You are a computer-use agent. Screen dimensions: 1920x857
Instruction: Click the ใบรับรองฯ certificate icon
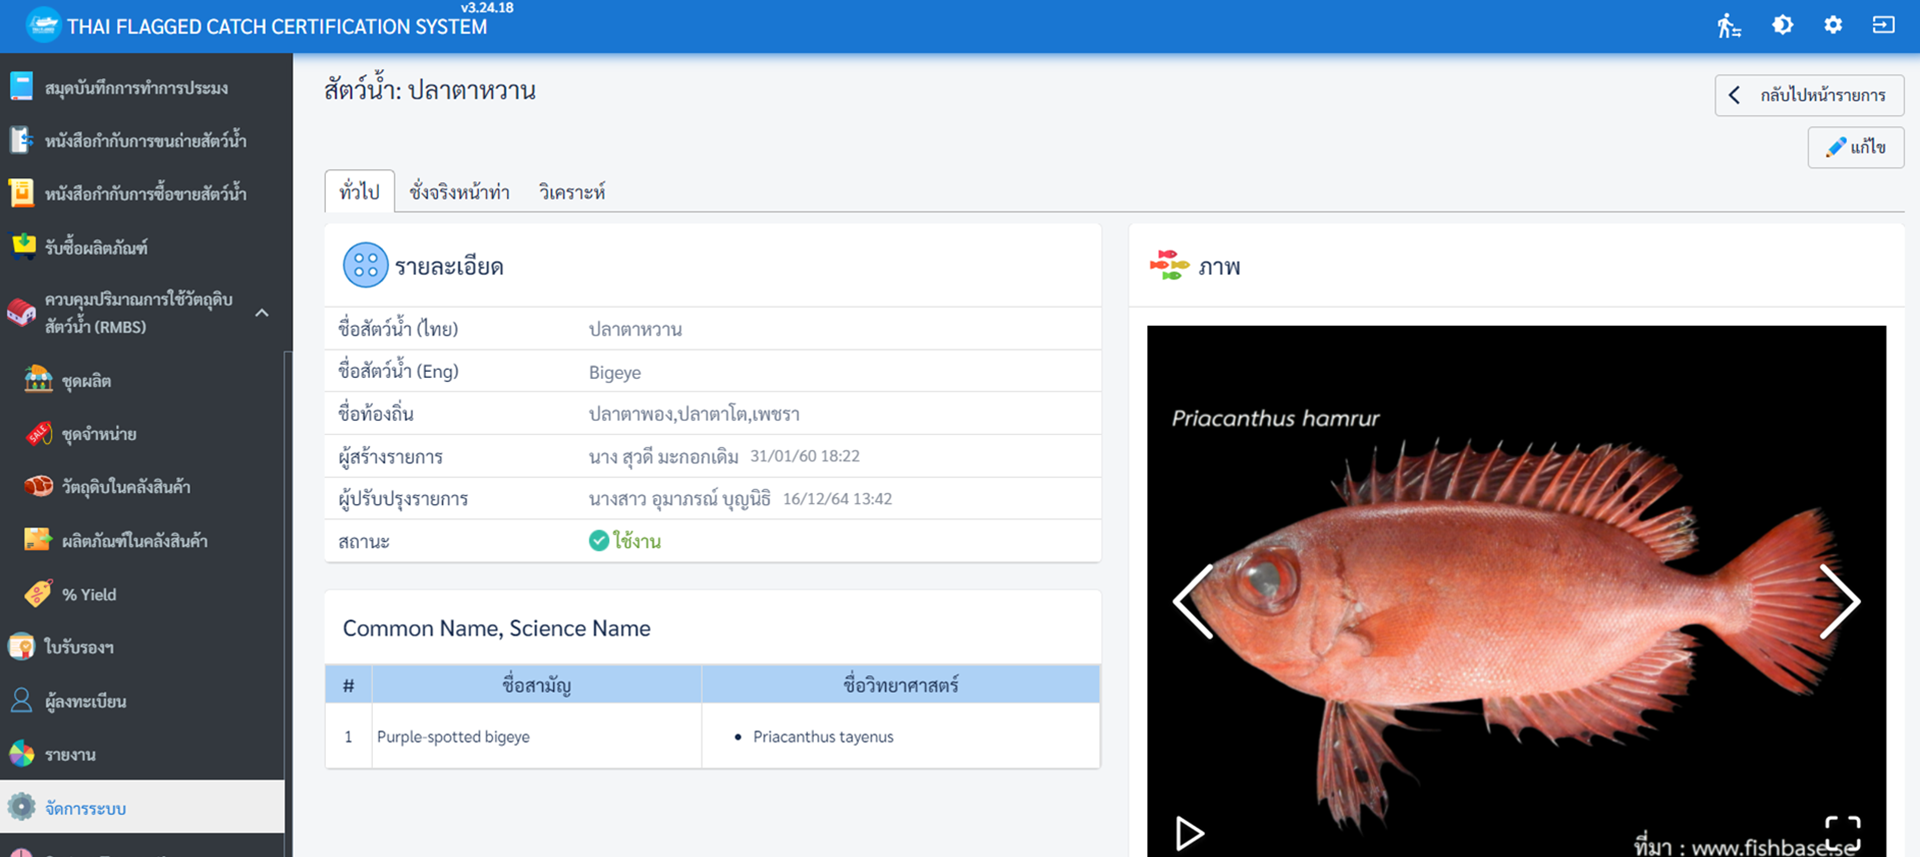tap(21, 647)
